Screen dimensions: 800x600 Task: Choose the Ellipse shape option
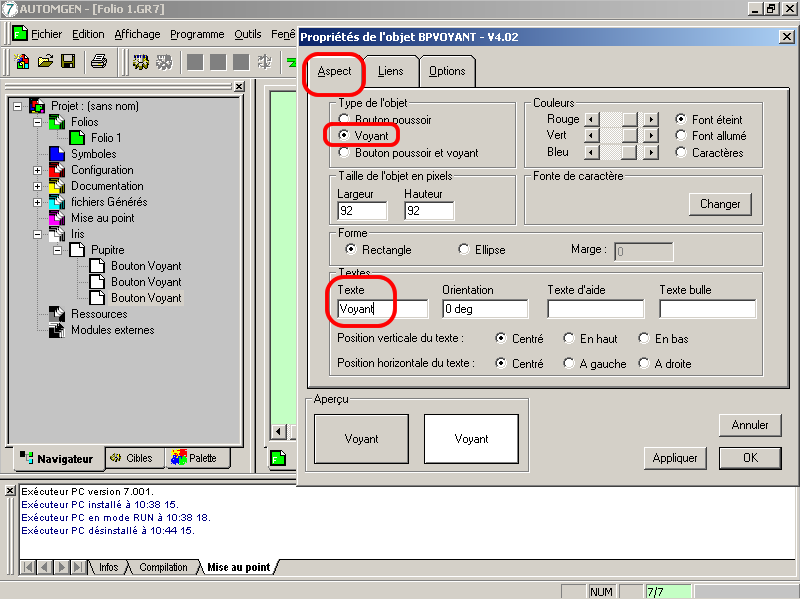[x=464, y=250]
